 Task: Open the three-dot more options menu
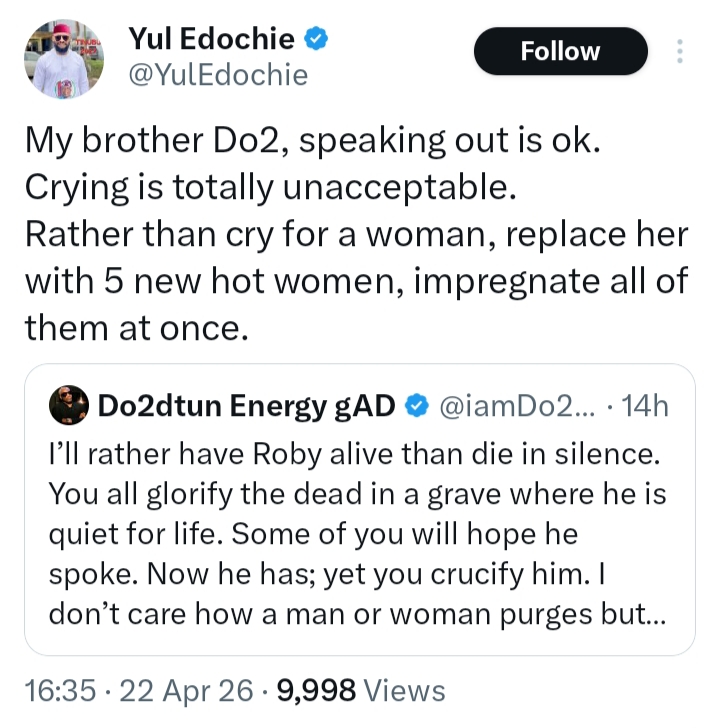[x=681, y=51]
